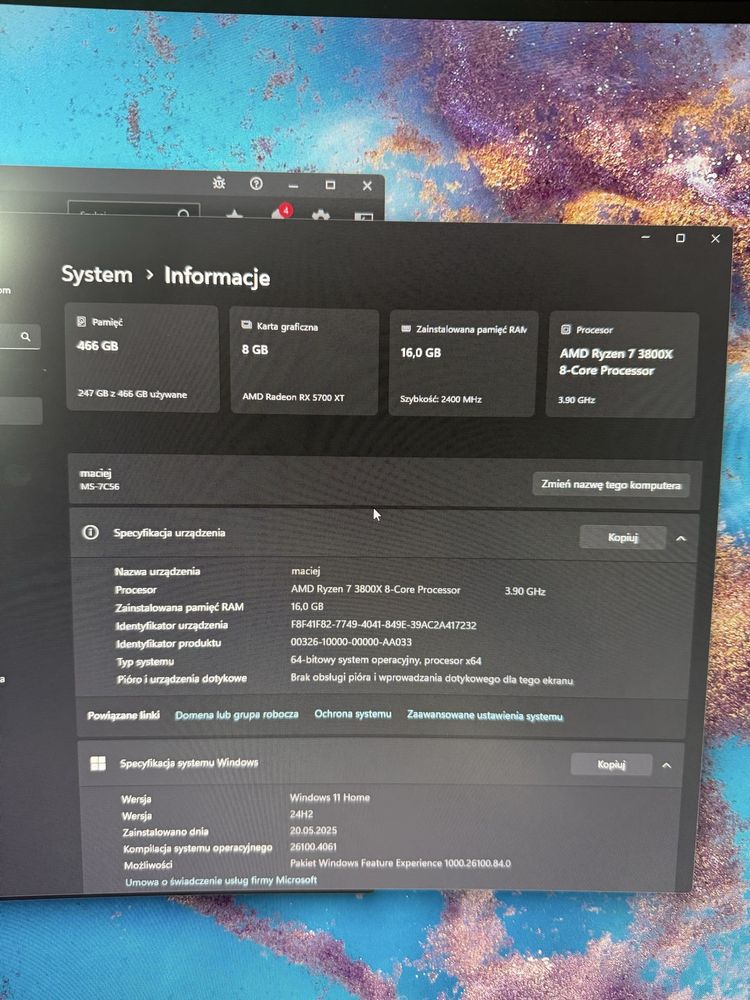Click the Procesor card CPU icon

coord(565,330)
